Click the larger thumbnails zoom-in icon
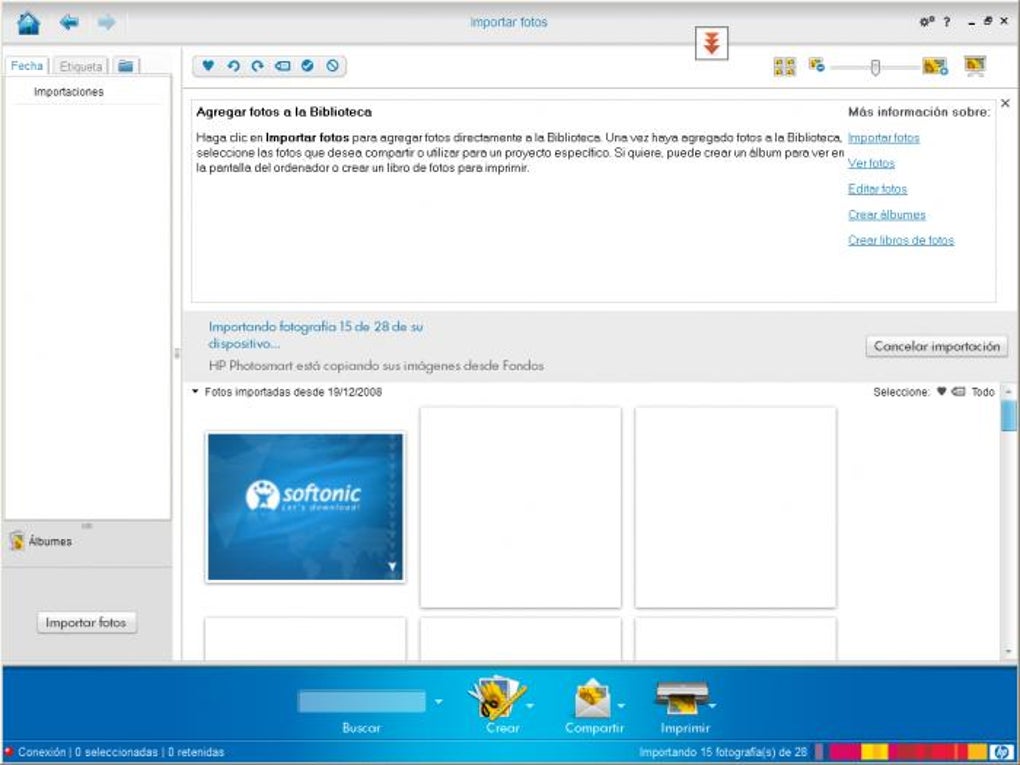 pyautogui.click(x=935, y=66)
